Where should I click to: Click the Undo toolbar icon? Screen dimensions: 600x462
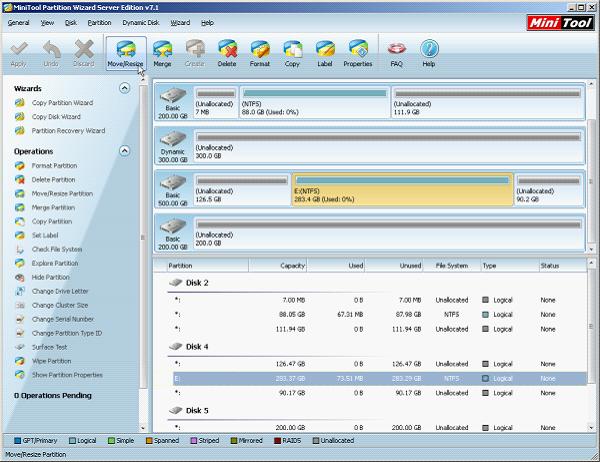(x=51, y=49)
